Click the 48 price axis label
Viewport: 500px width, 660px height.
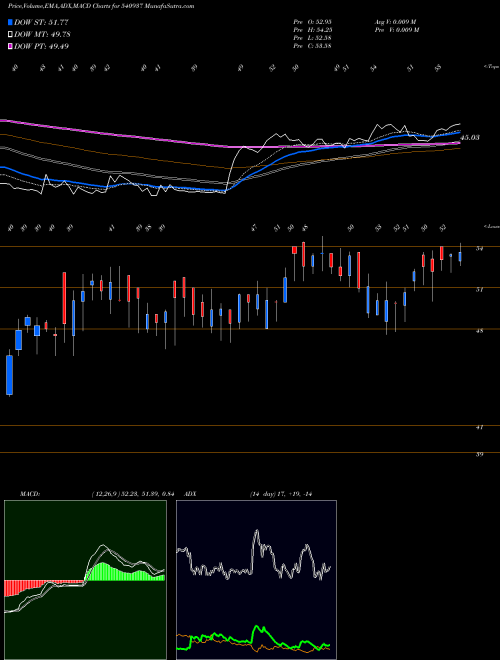pos(479,331)
